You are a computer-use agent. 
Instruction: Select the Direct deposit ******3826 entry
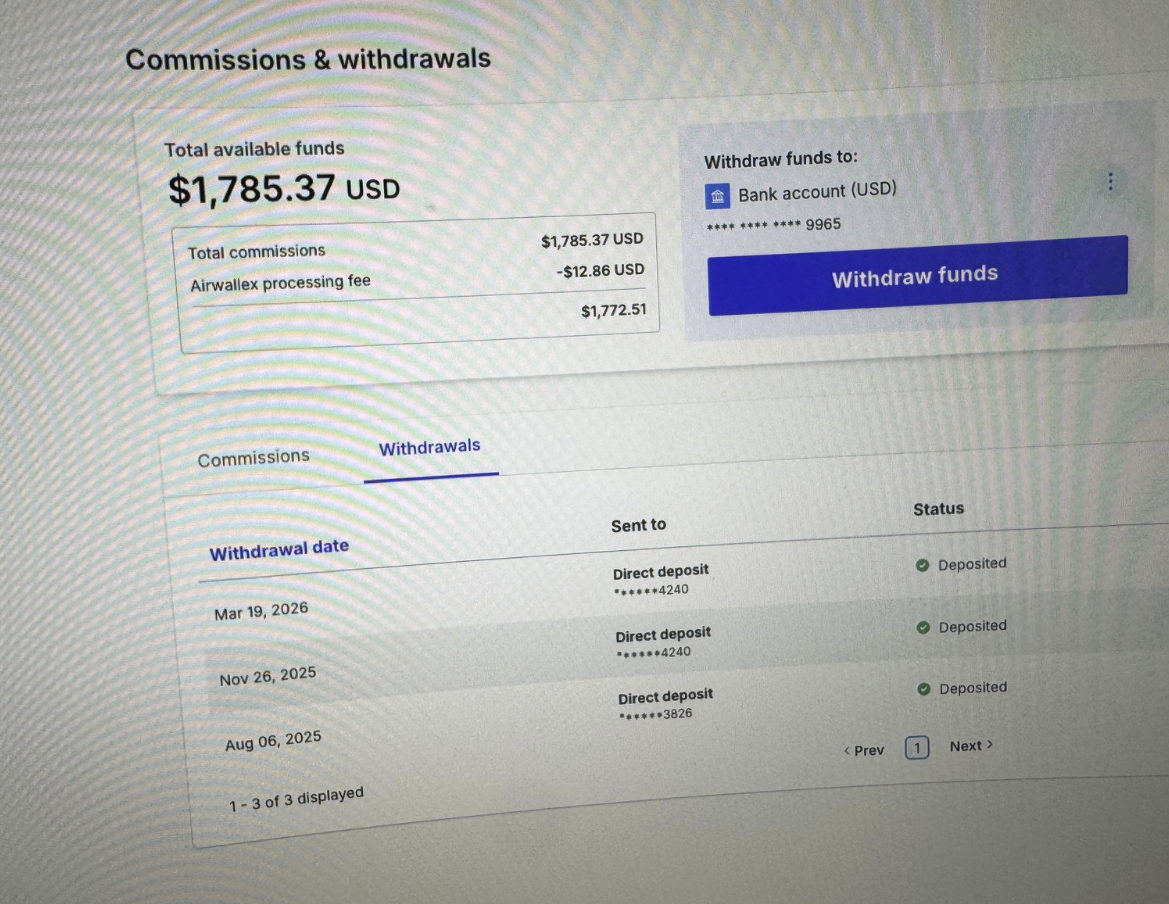pyautogui.click(x=665, y=704)
